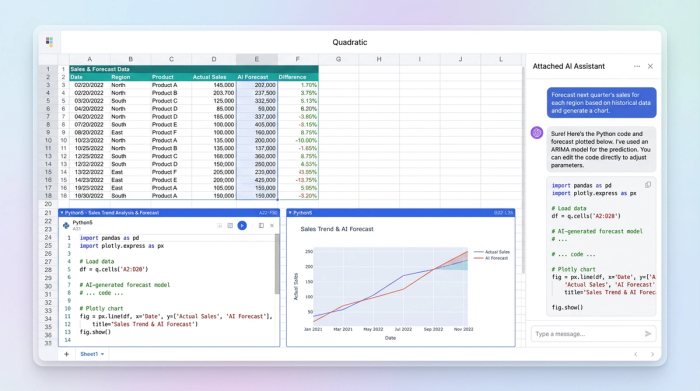Select row 20 header
The width and height of the screenshot is (700, 391).
coord(48,204)
